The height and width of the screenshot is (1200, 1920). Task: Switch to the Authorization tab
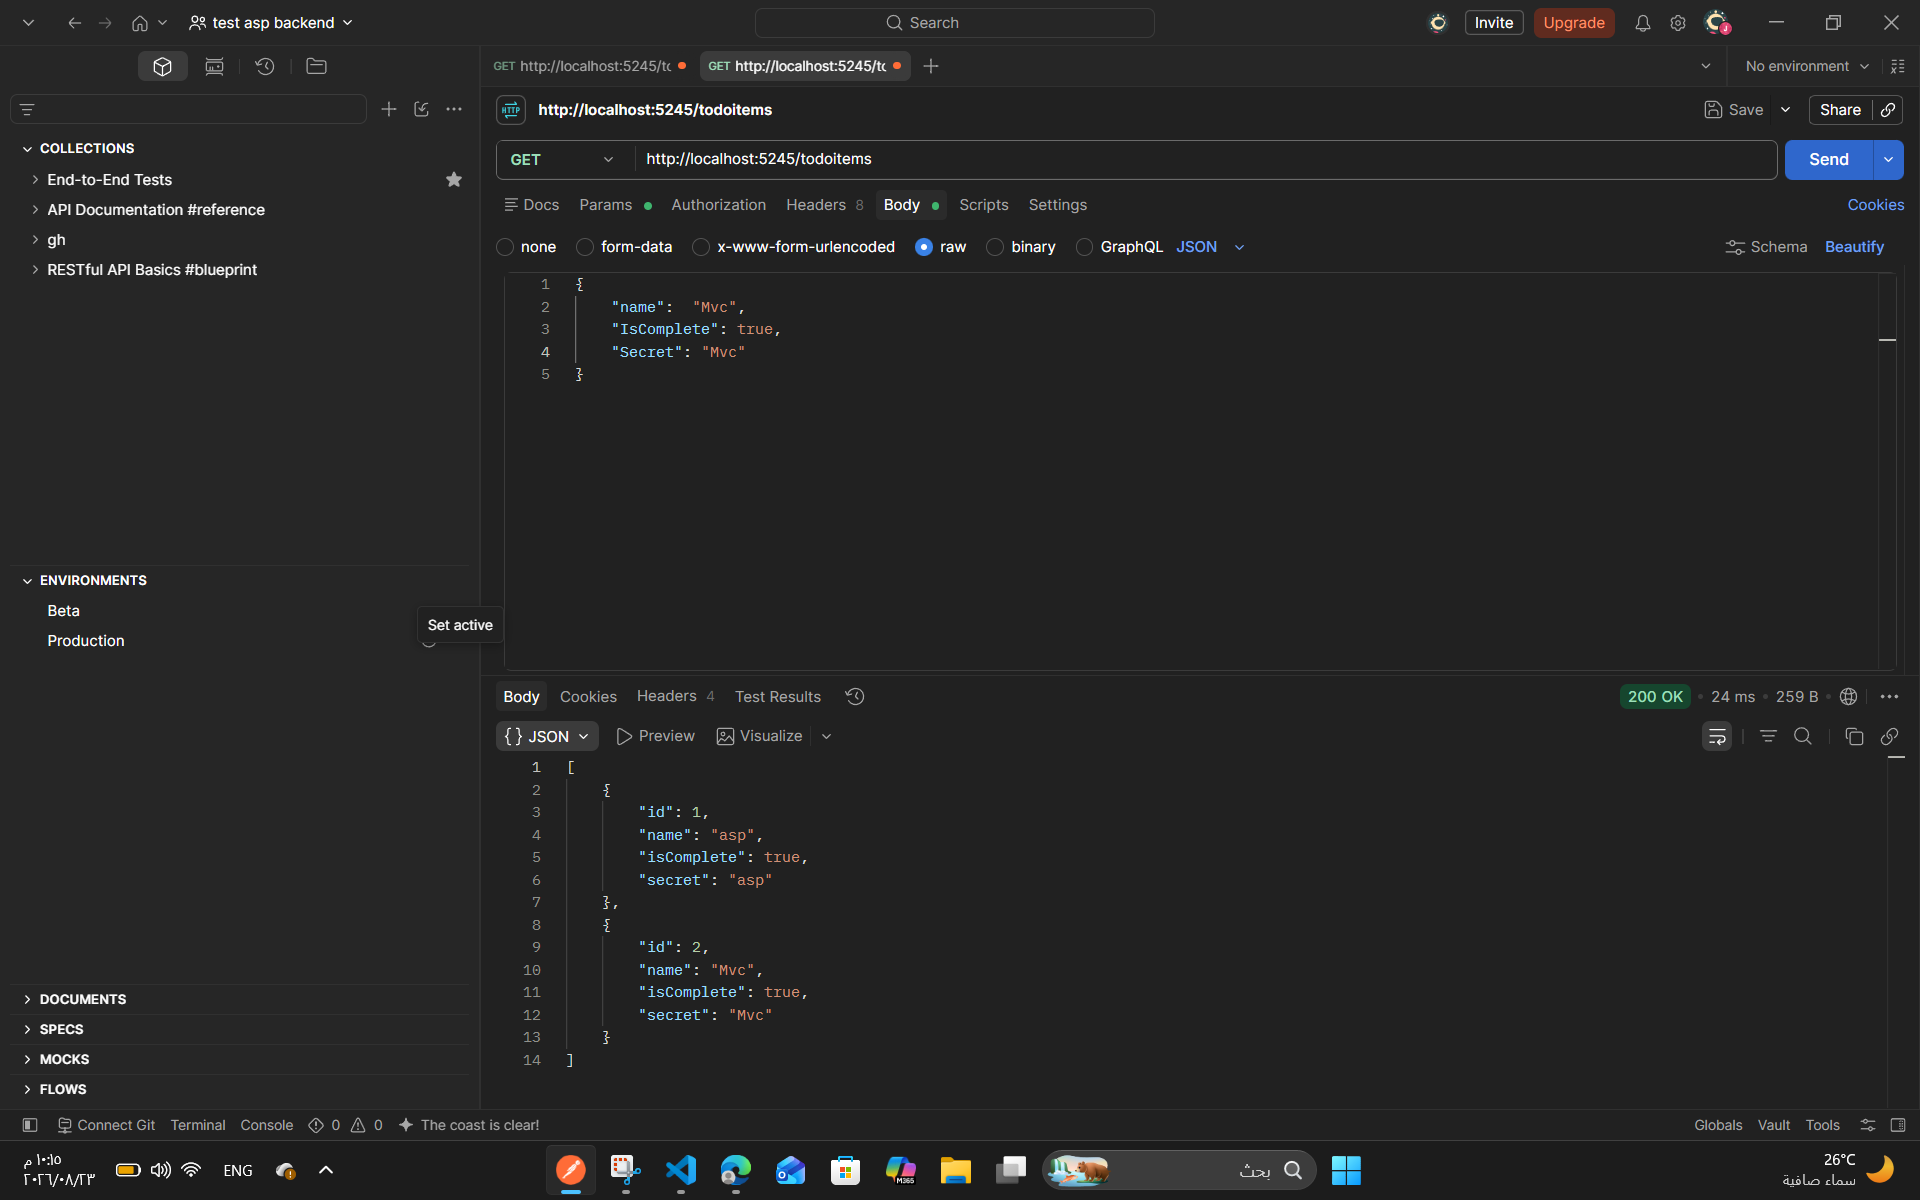tap(718, 205)
